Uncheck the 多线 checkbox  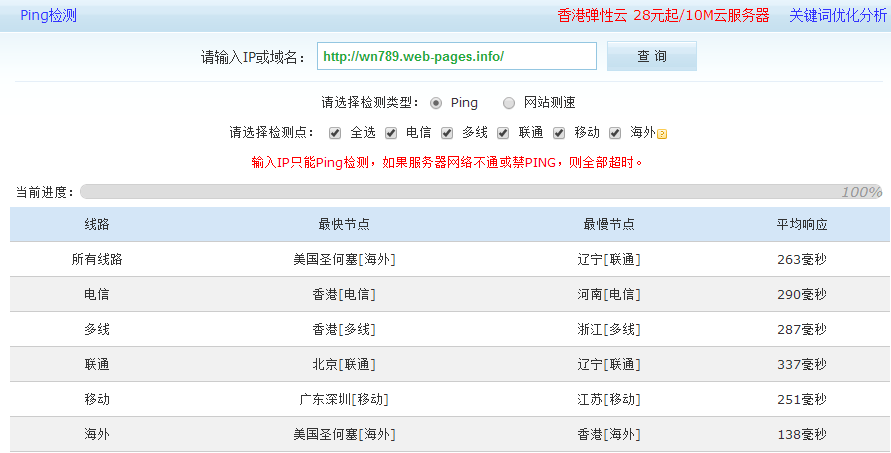447,133
